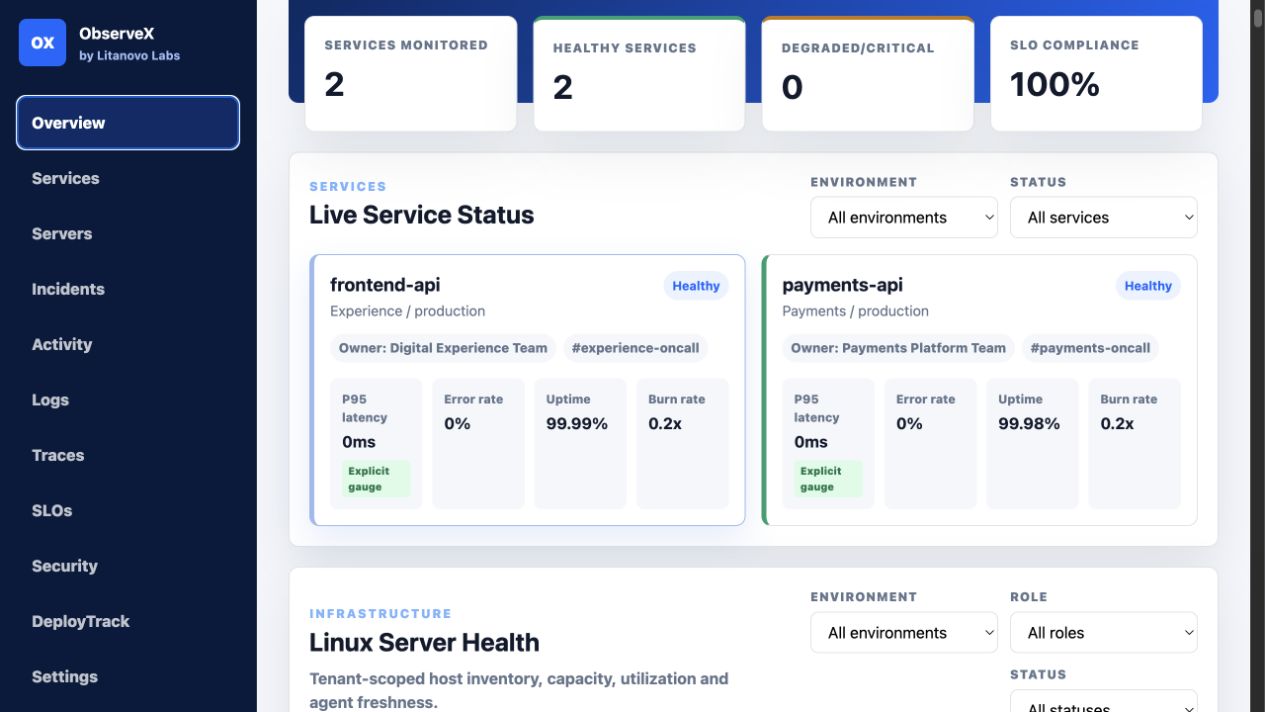Click the frontend-api P95 latency tile
Image resolution: width=1265 pixels, height=712 pixels.
tap(376, 443)
